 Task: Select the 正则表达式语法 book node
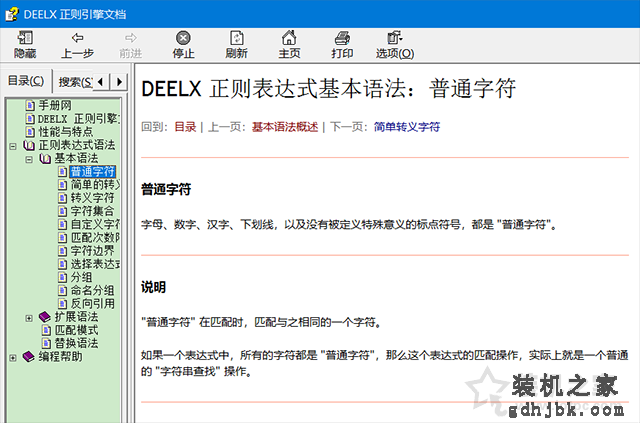click(x=77, y=145)
